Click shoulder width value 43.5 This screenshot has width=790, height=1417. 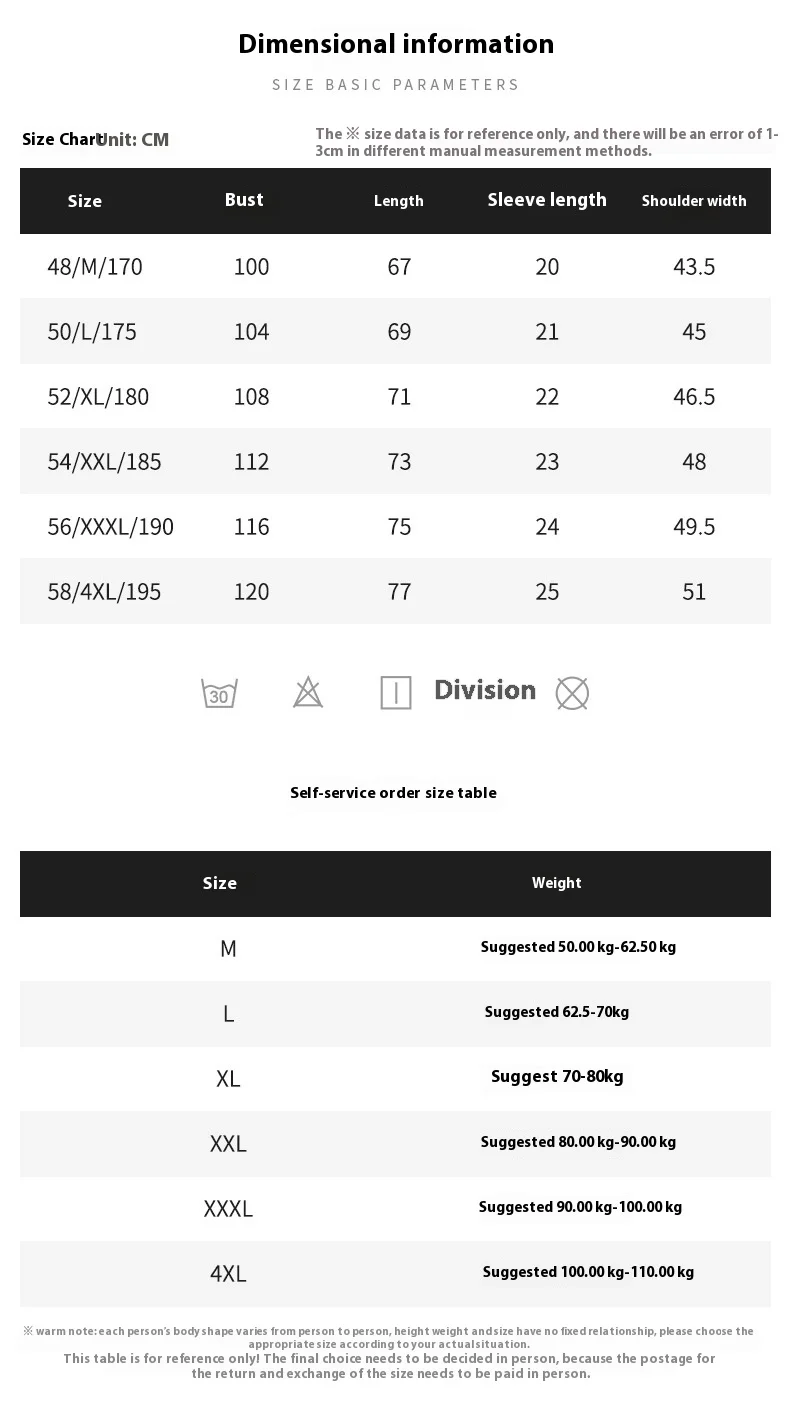(694, 267)
